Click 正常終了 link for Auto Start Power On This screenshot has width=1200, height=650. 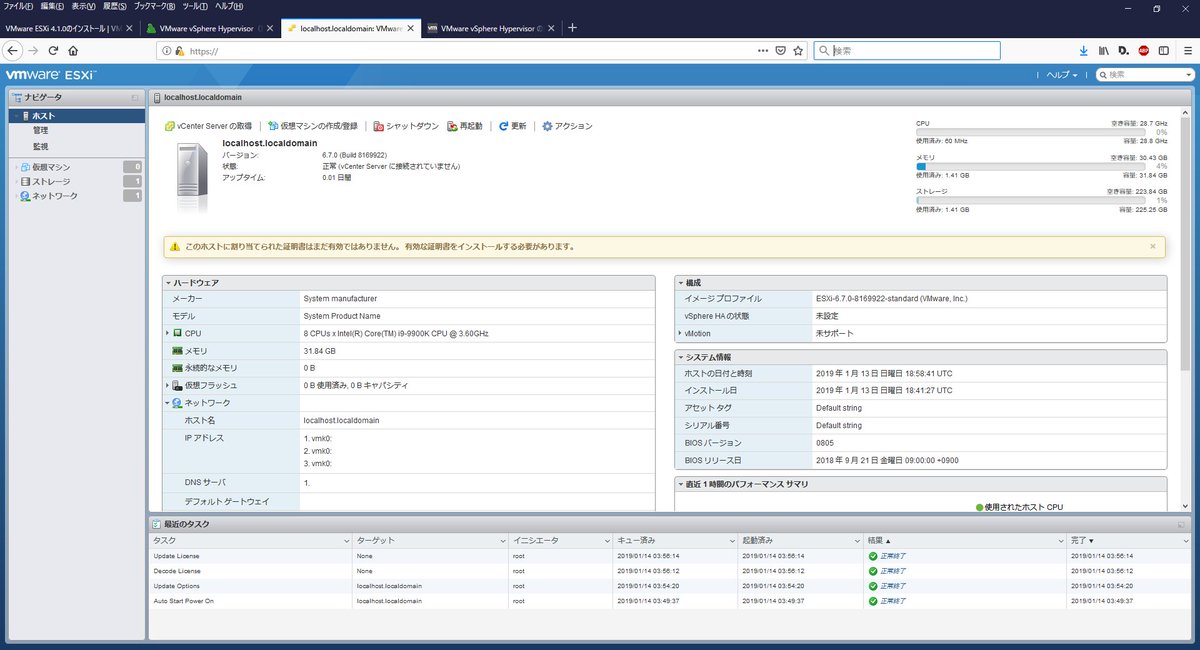pos(893,601)
